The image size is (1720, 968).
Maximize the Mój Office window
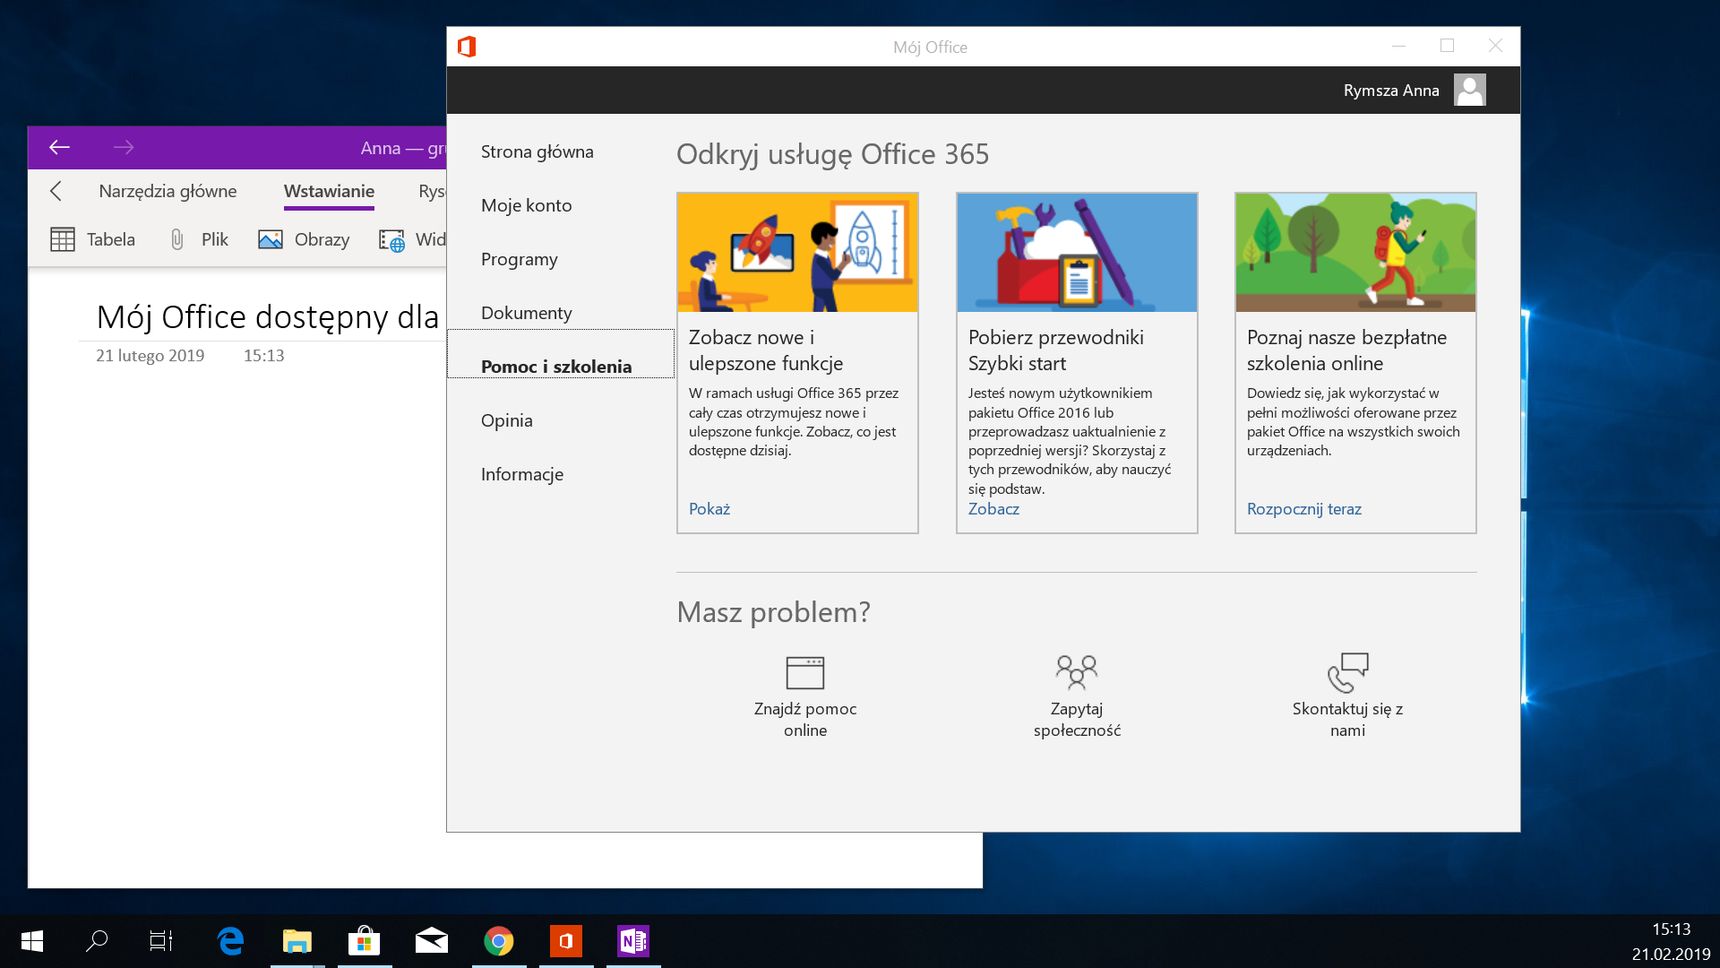point(1447,46)
